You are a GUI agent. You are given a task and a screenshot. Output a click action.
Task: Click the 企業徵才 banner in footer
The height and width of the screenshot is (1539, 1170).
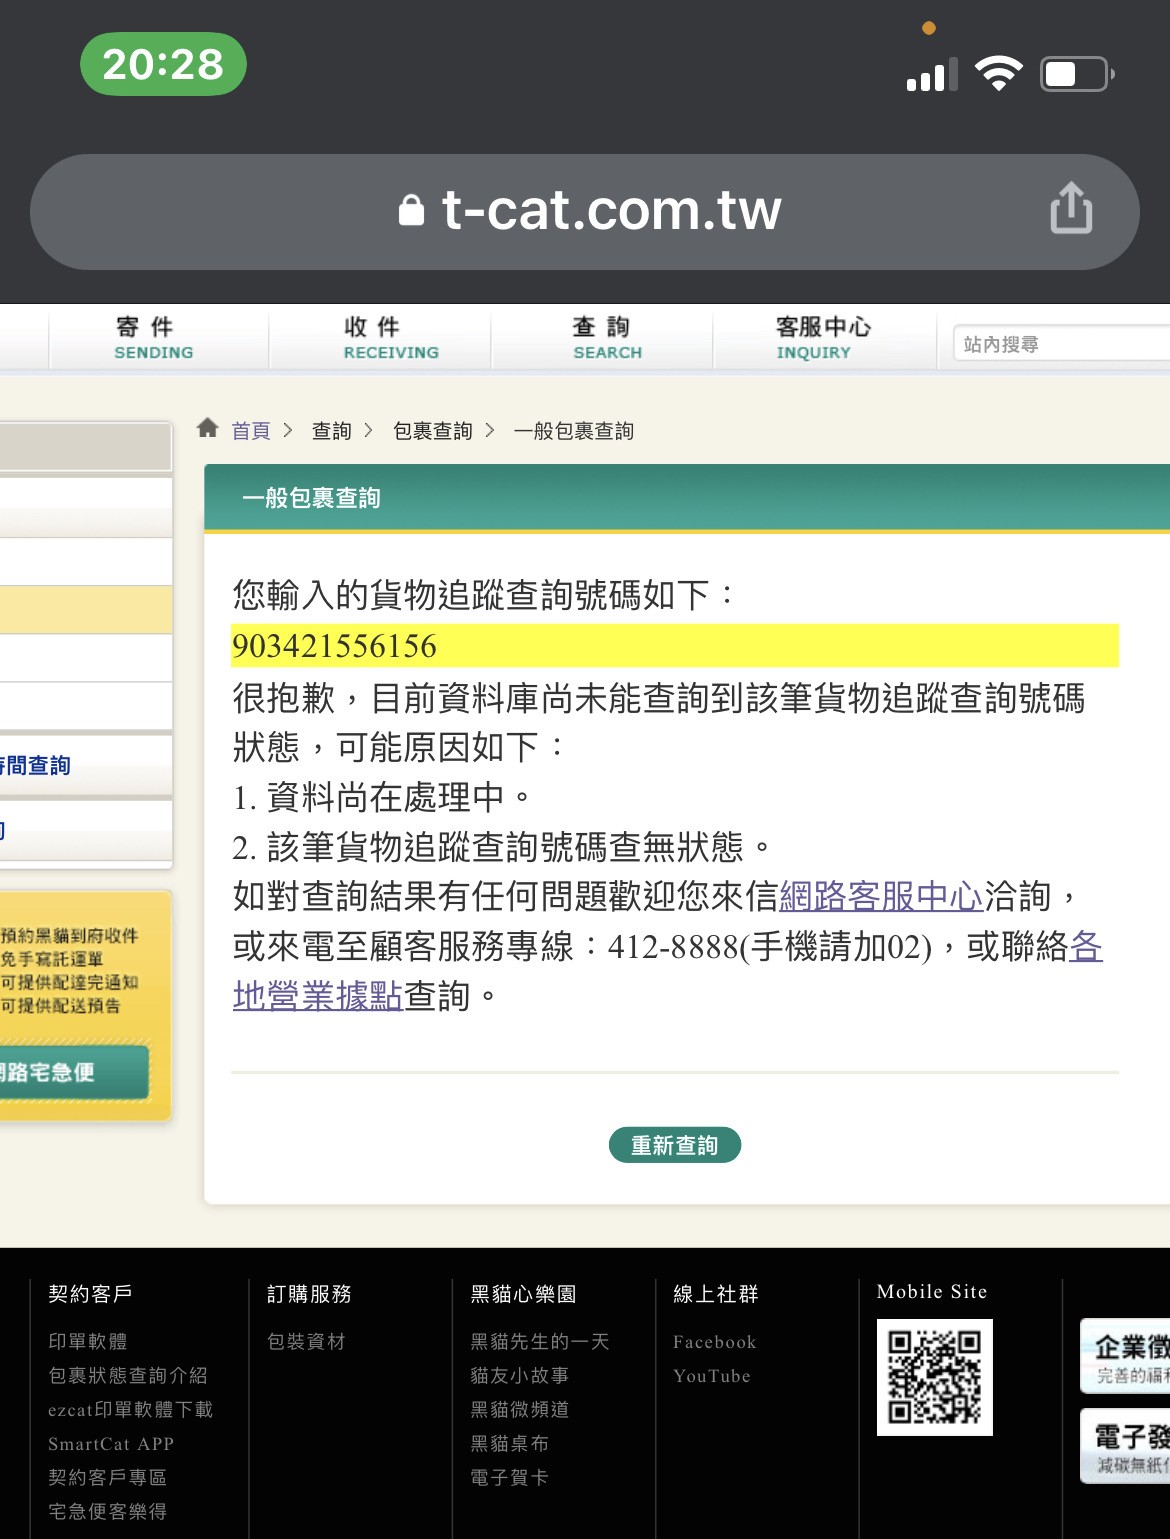point(1125,1356)
